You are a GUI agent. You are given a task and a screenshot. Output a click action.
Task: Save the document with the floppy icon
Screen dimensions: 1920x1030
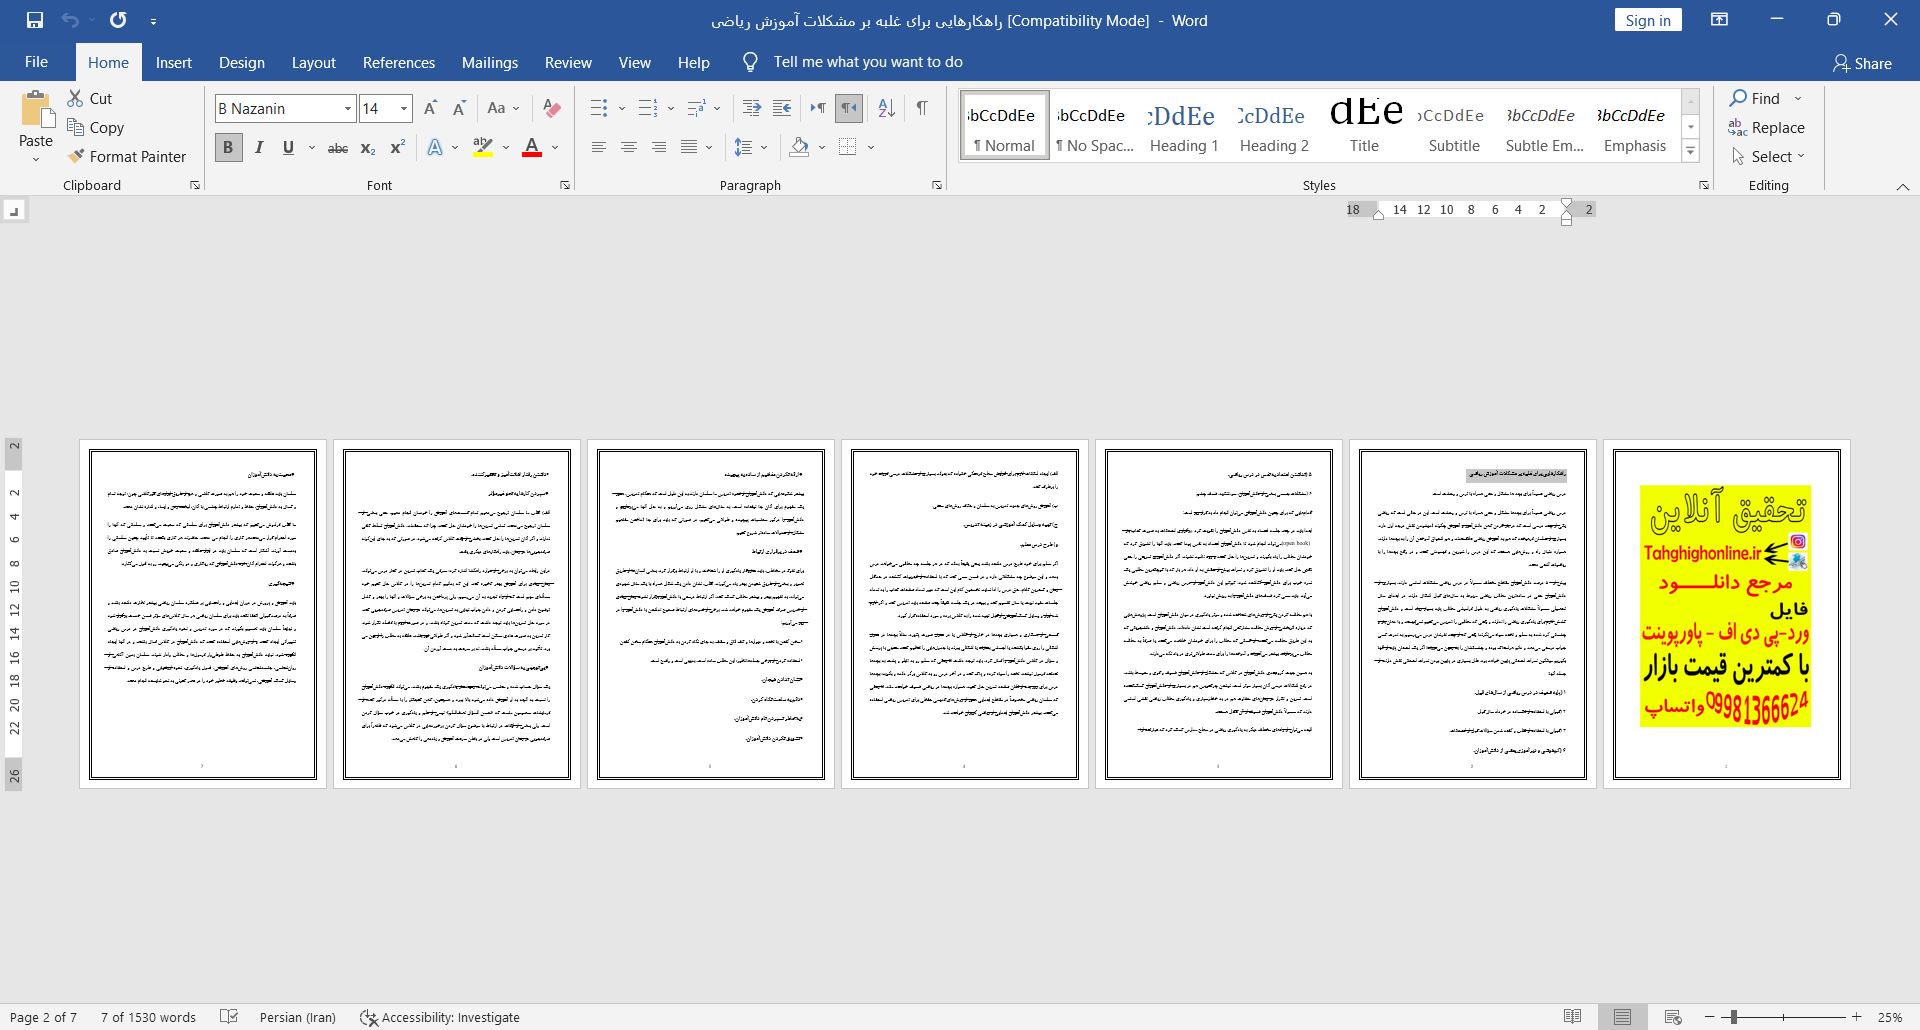click(x=35, y=20)
